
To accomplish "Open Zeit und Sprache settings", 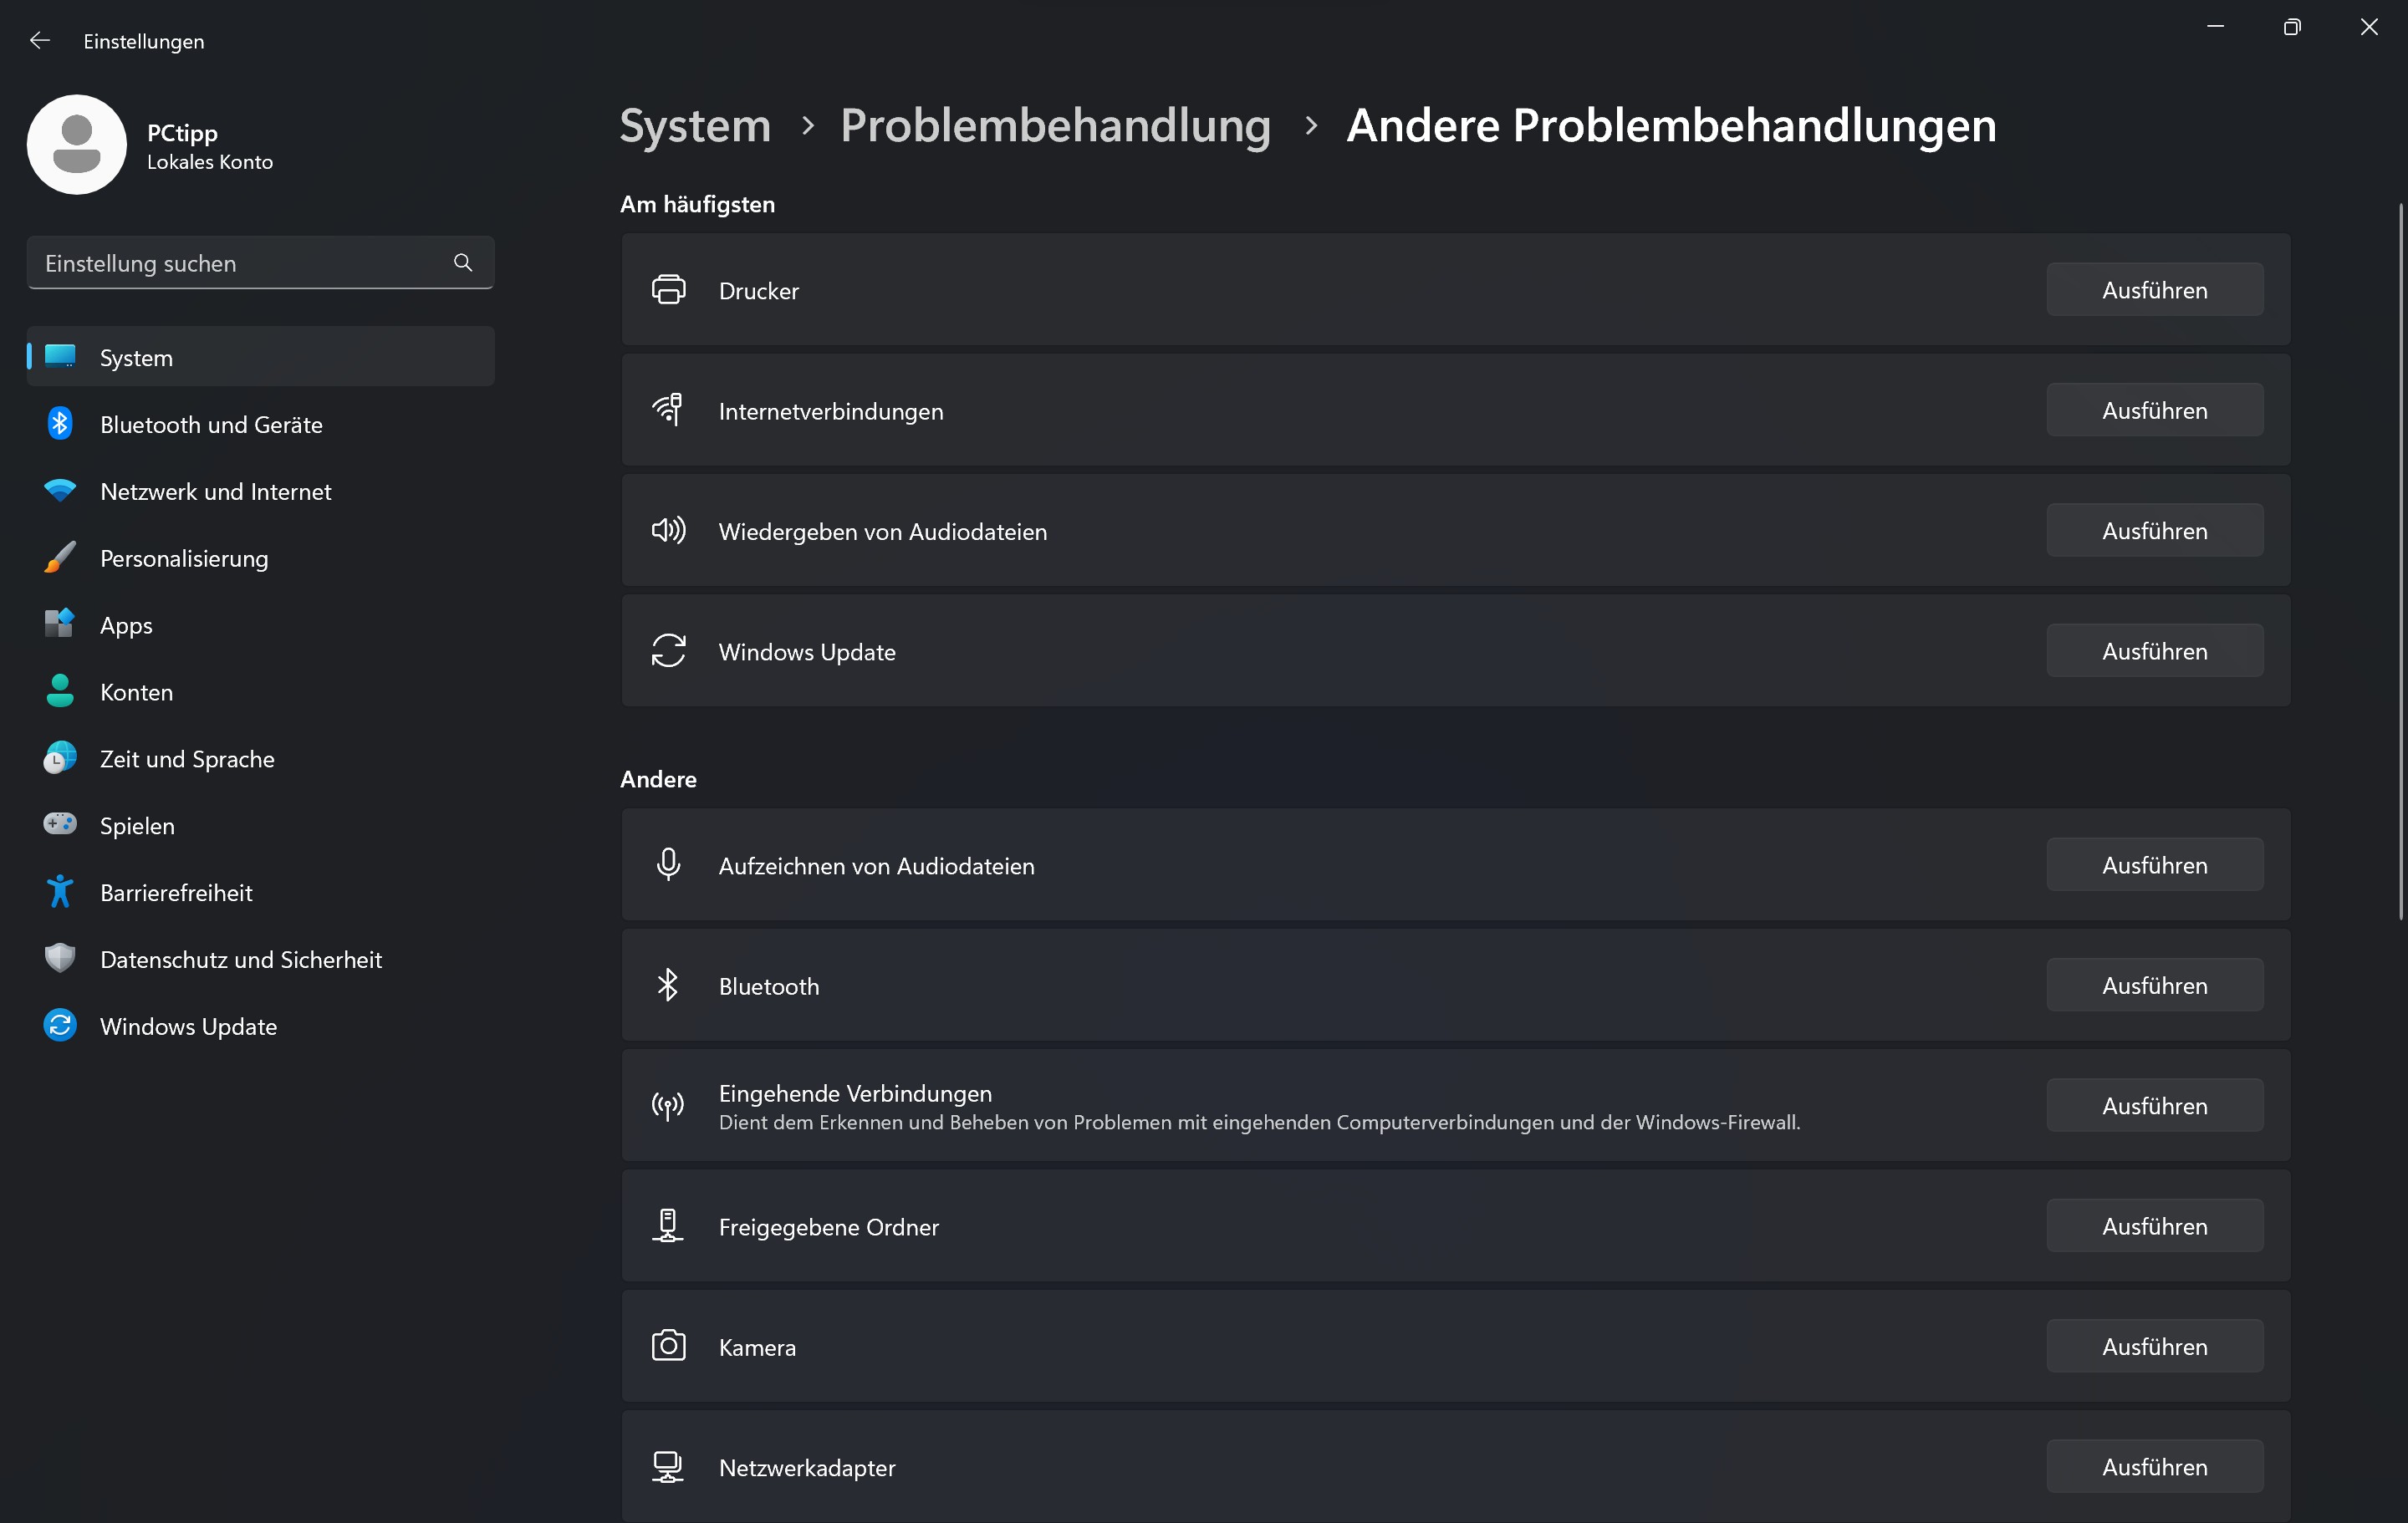I will (261, 758).
